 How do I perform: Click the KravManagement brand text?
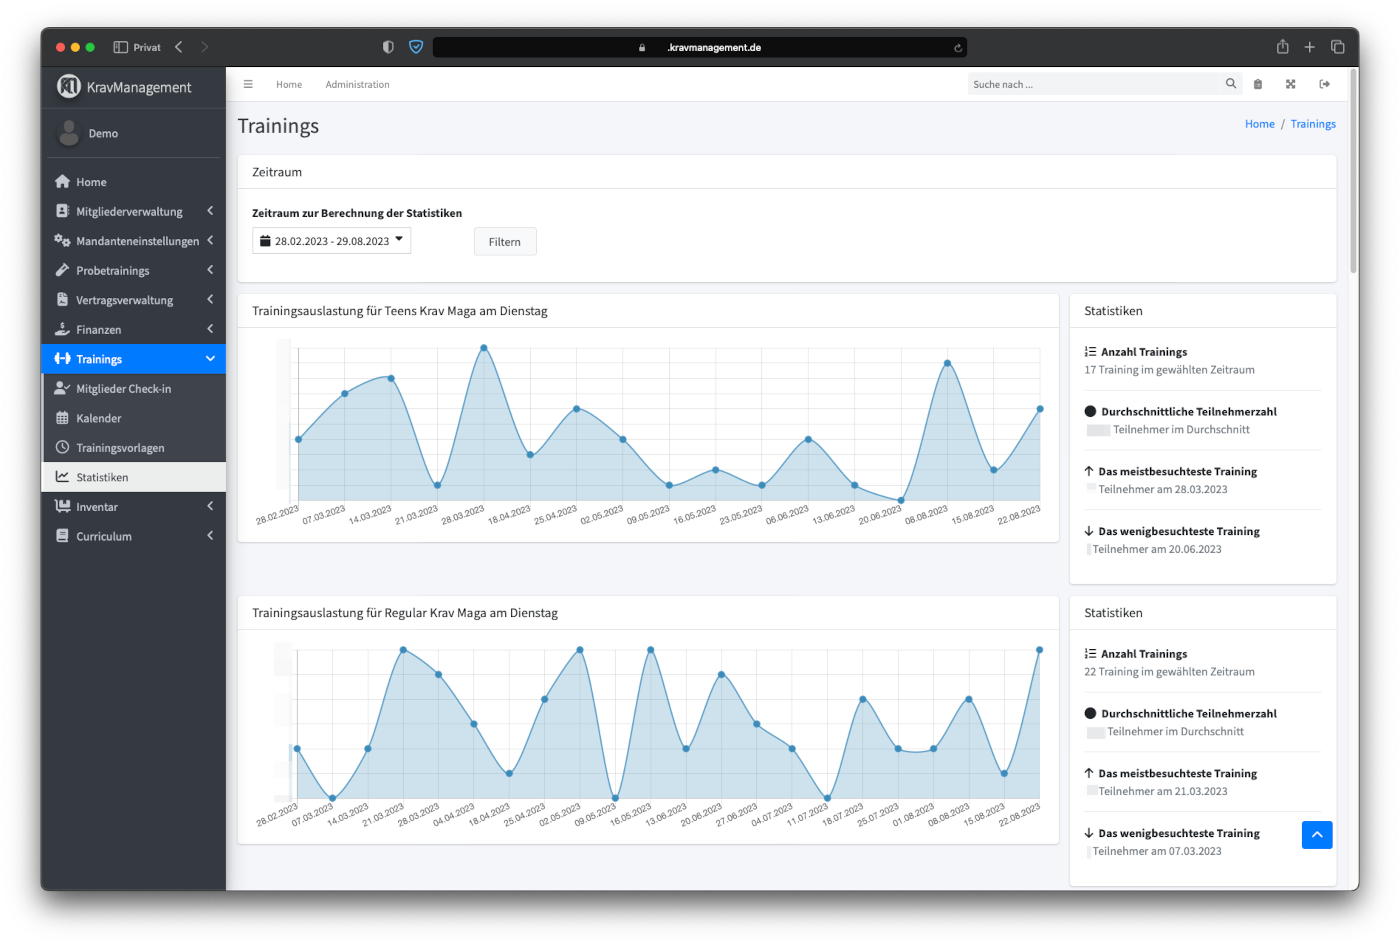139,88
